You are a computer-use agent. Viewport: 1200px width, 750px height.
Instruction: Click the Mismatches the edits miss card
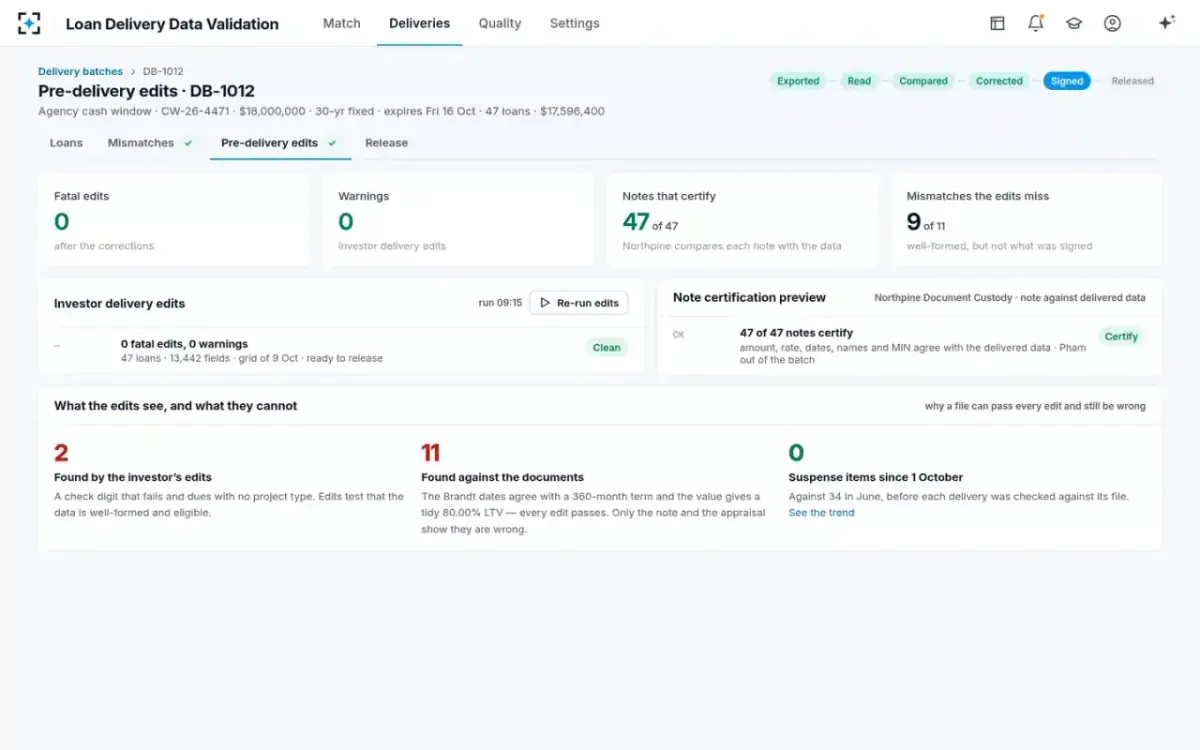tap(1026, 220)
